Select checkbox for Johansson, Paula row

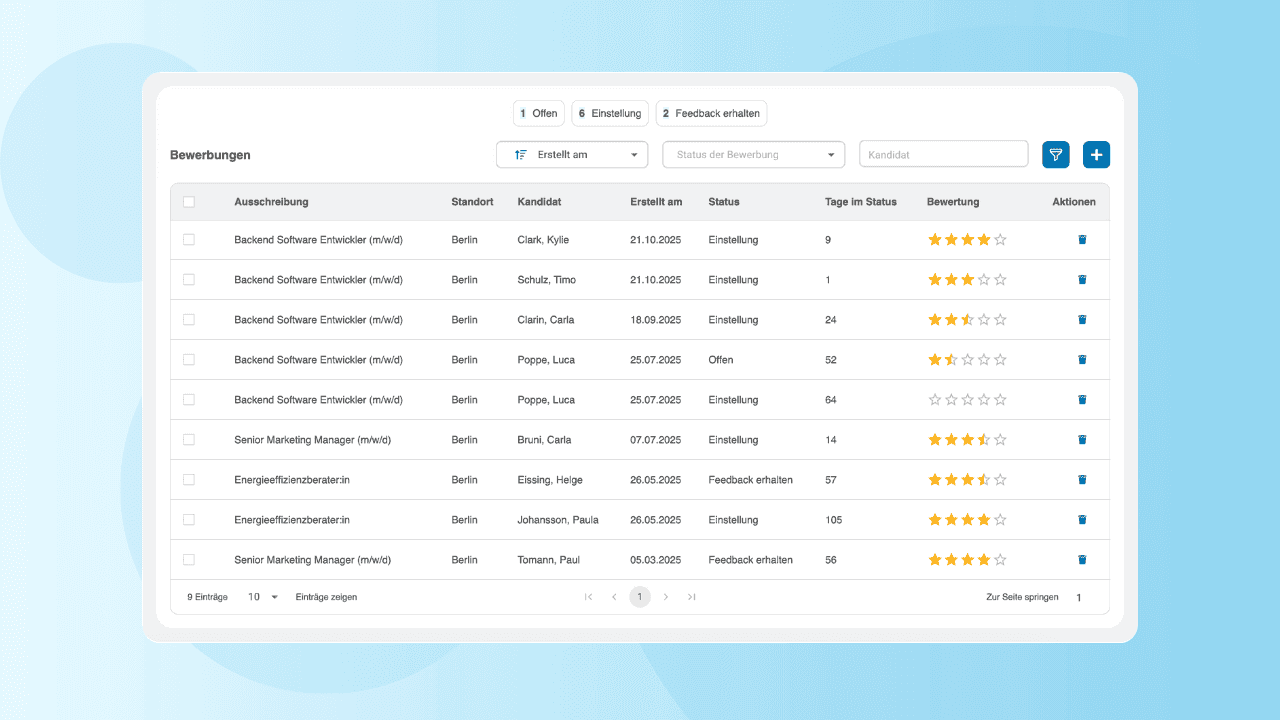[189, 520]
